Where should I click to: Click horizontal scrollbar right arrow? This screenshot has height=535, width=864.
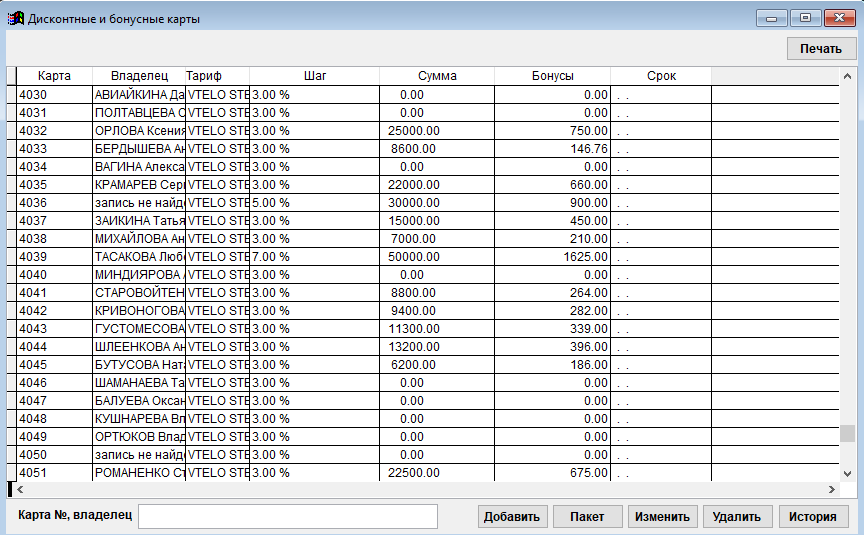pyautogui.click(x=832, y=490)
